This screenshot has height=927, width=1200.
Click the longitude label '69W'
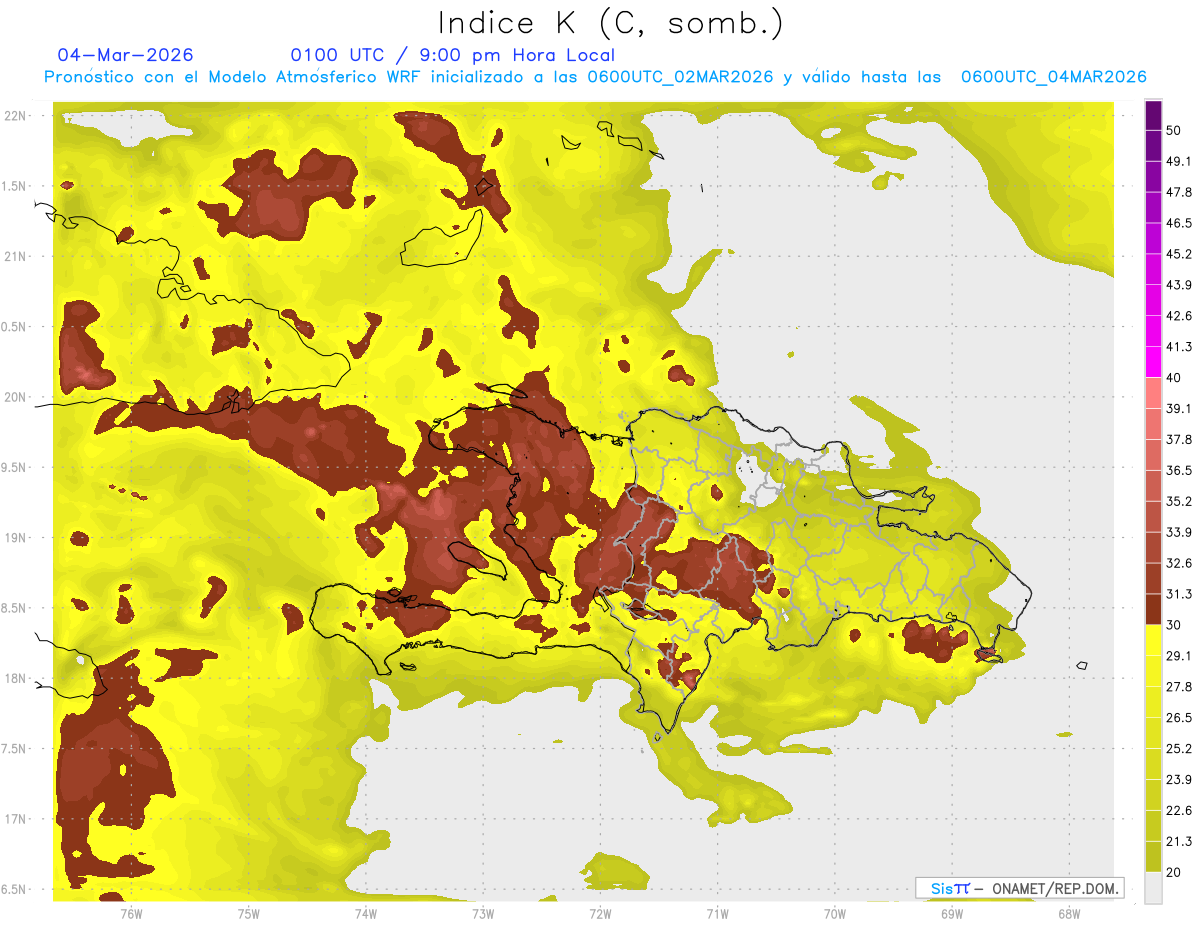click(x=952, y=913)
